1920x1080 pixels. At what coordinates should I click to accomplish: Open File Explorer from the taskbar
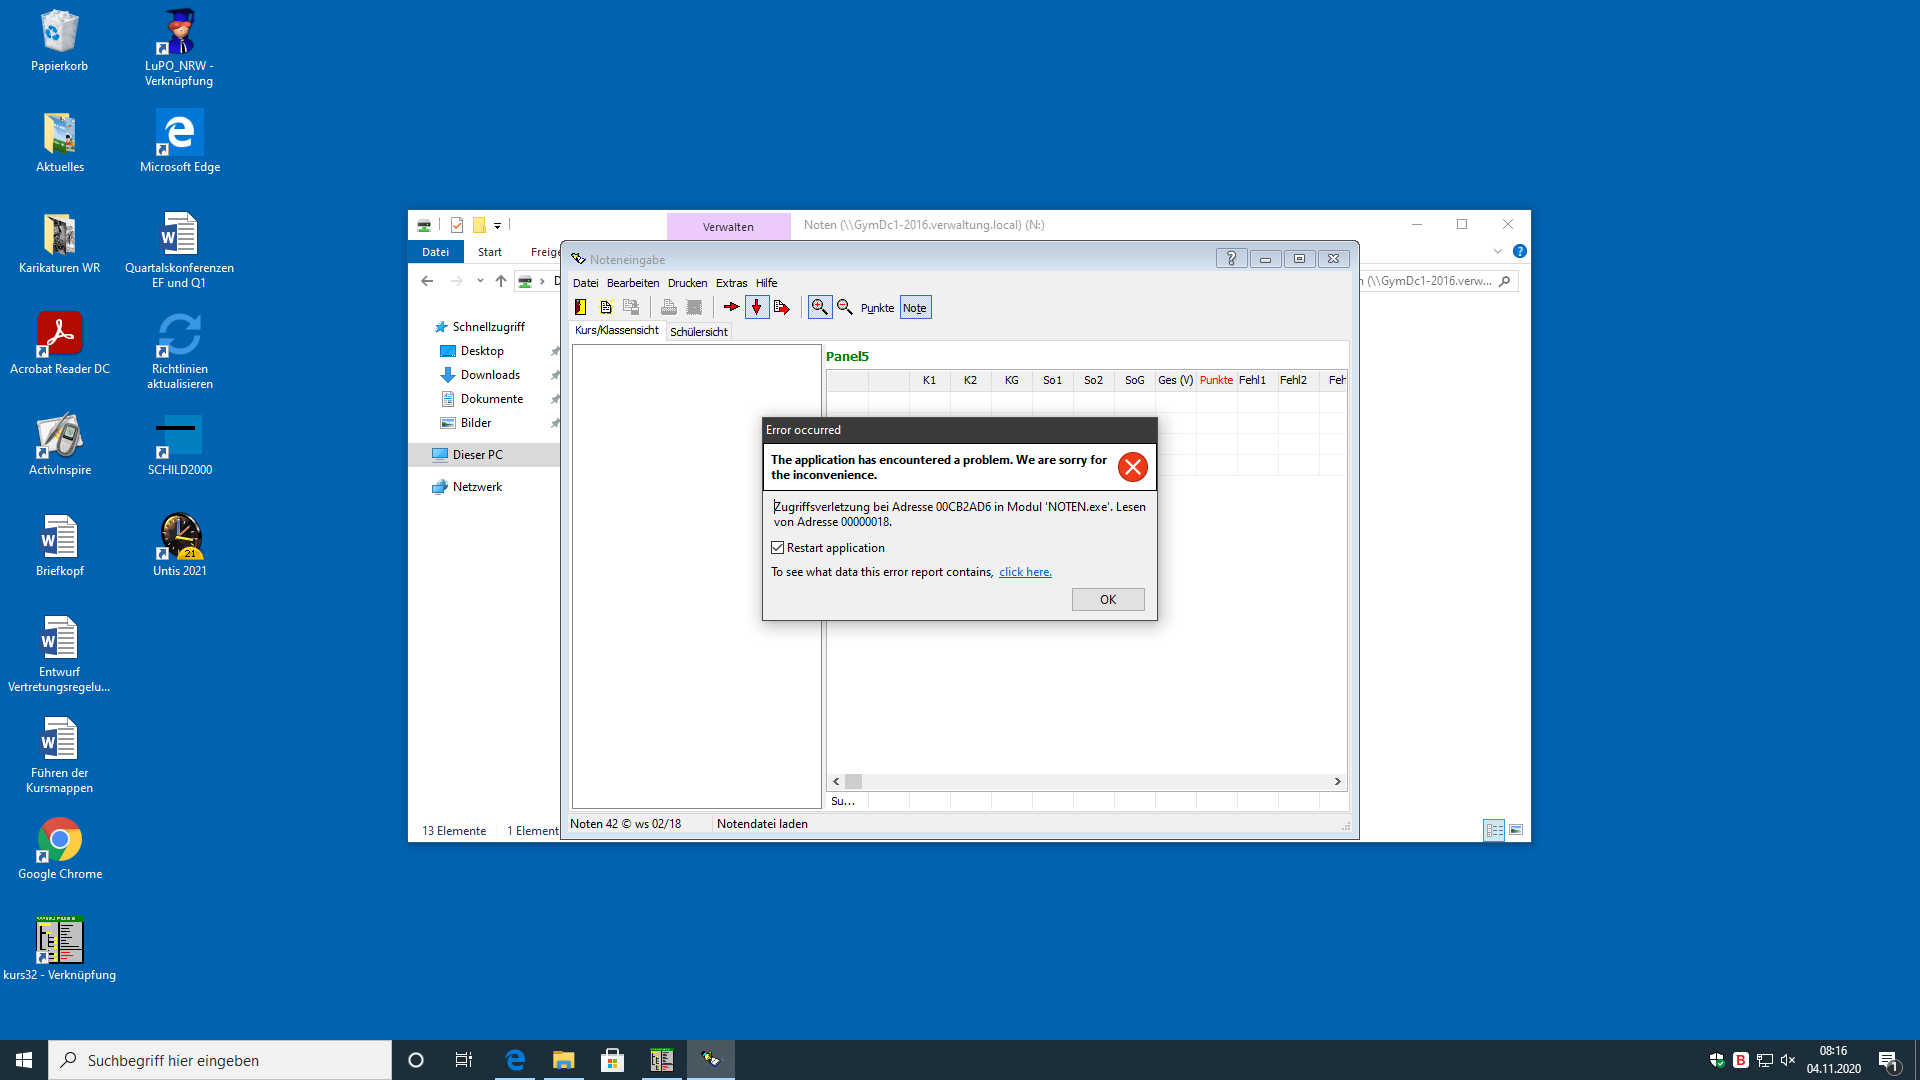click(x=563, y=1060)
